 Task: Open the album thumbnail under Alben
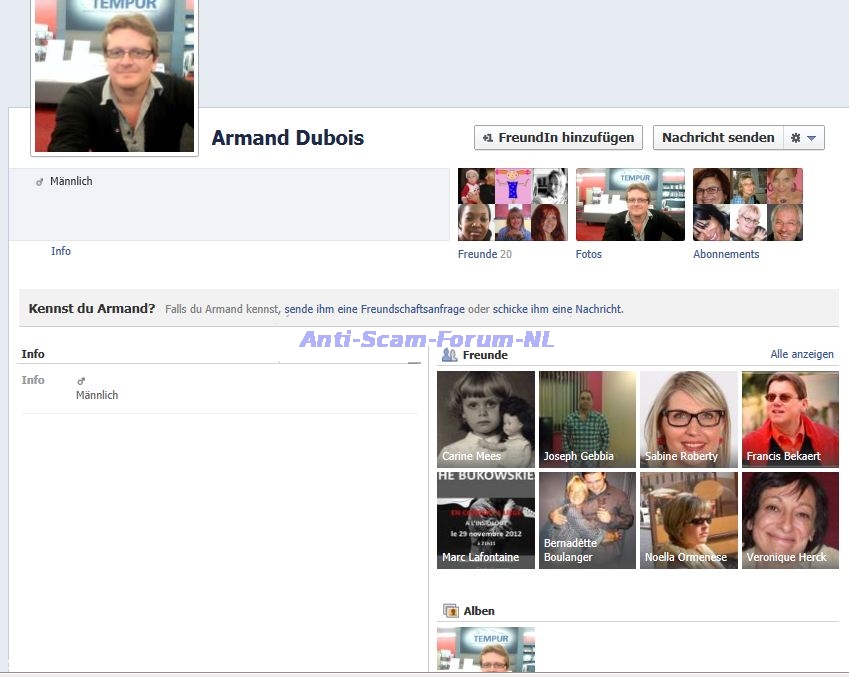486,648
